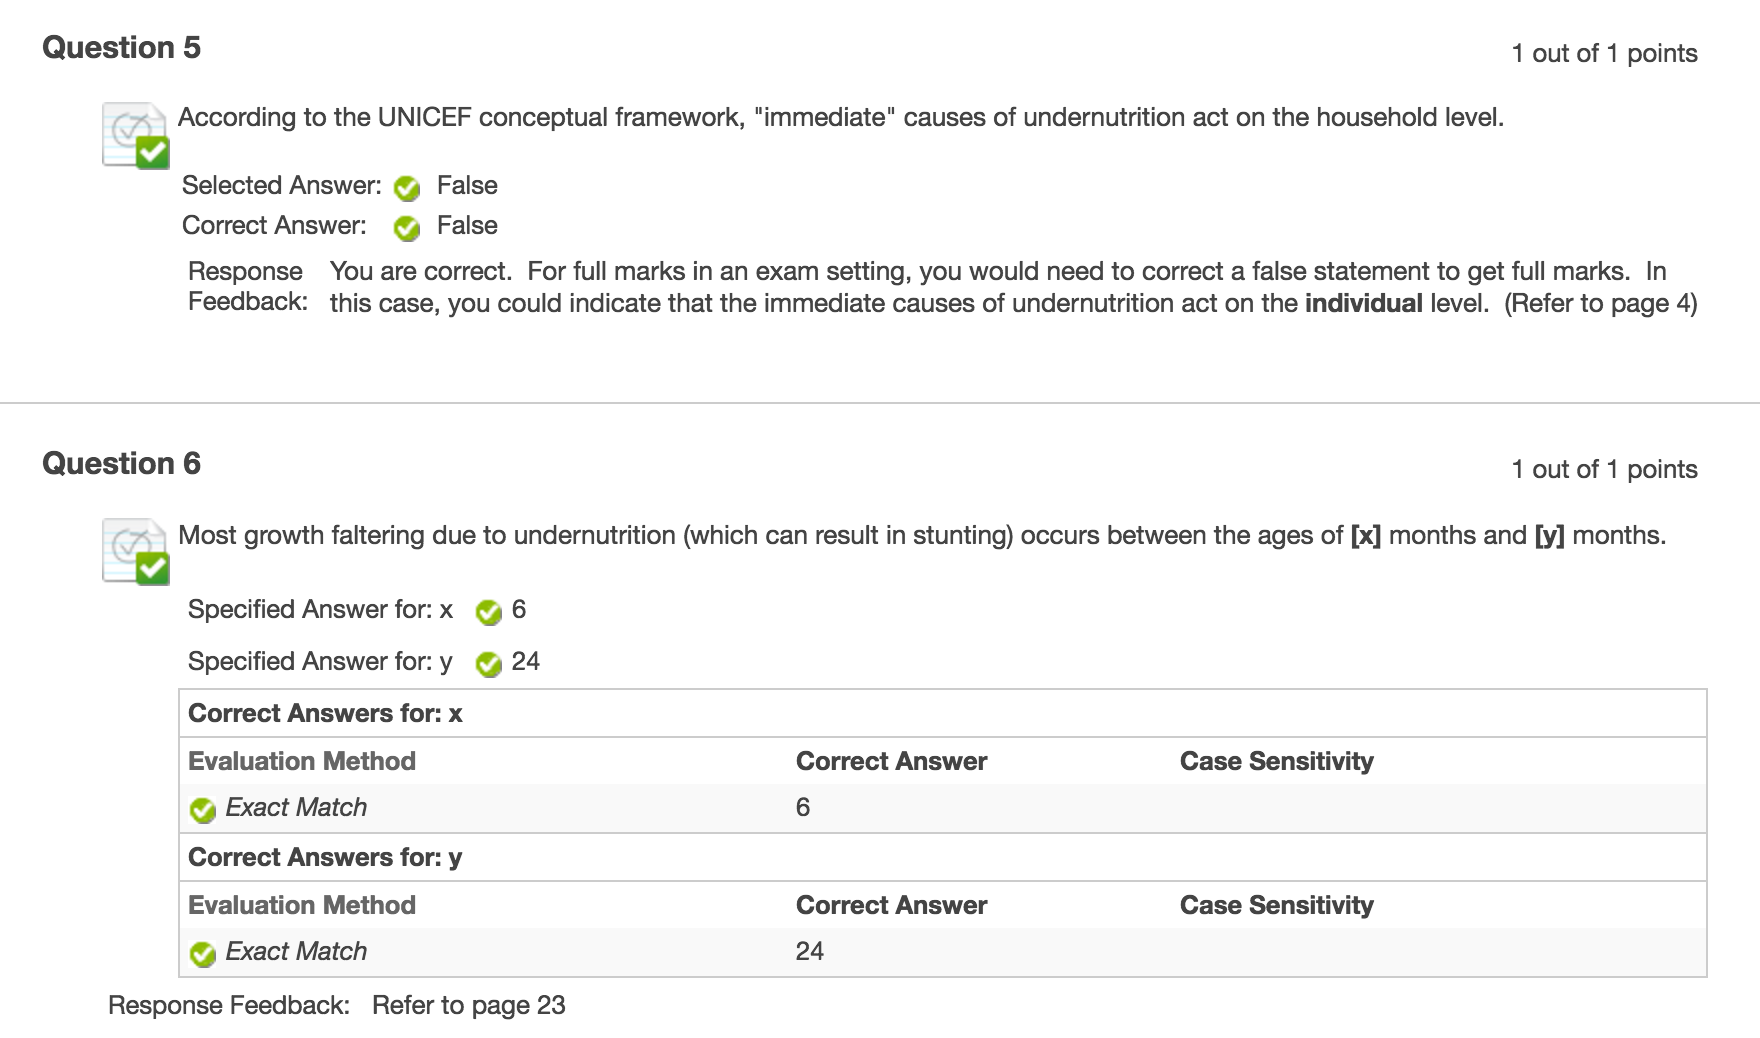Click 'Refer to page 23' feedback text
Image resolution: width=1760 pixels, height=1038 pixels.
click(x=469, y=1006)
